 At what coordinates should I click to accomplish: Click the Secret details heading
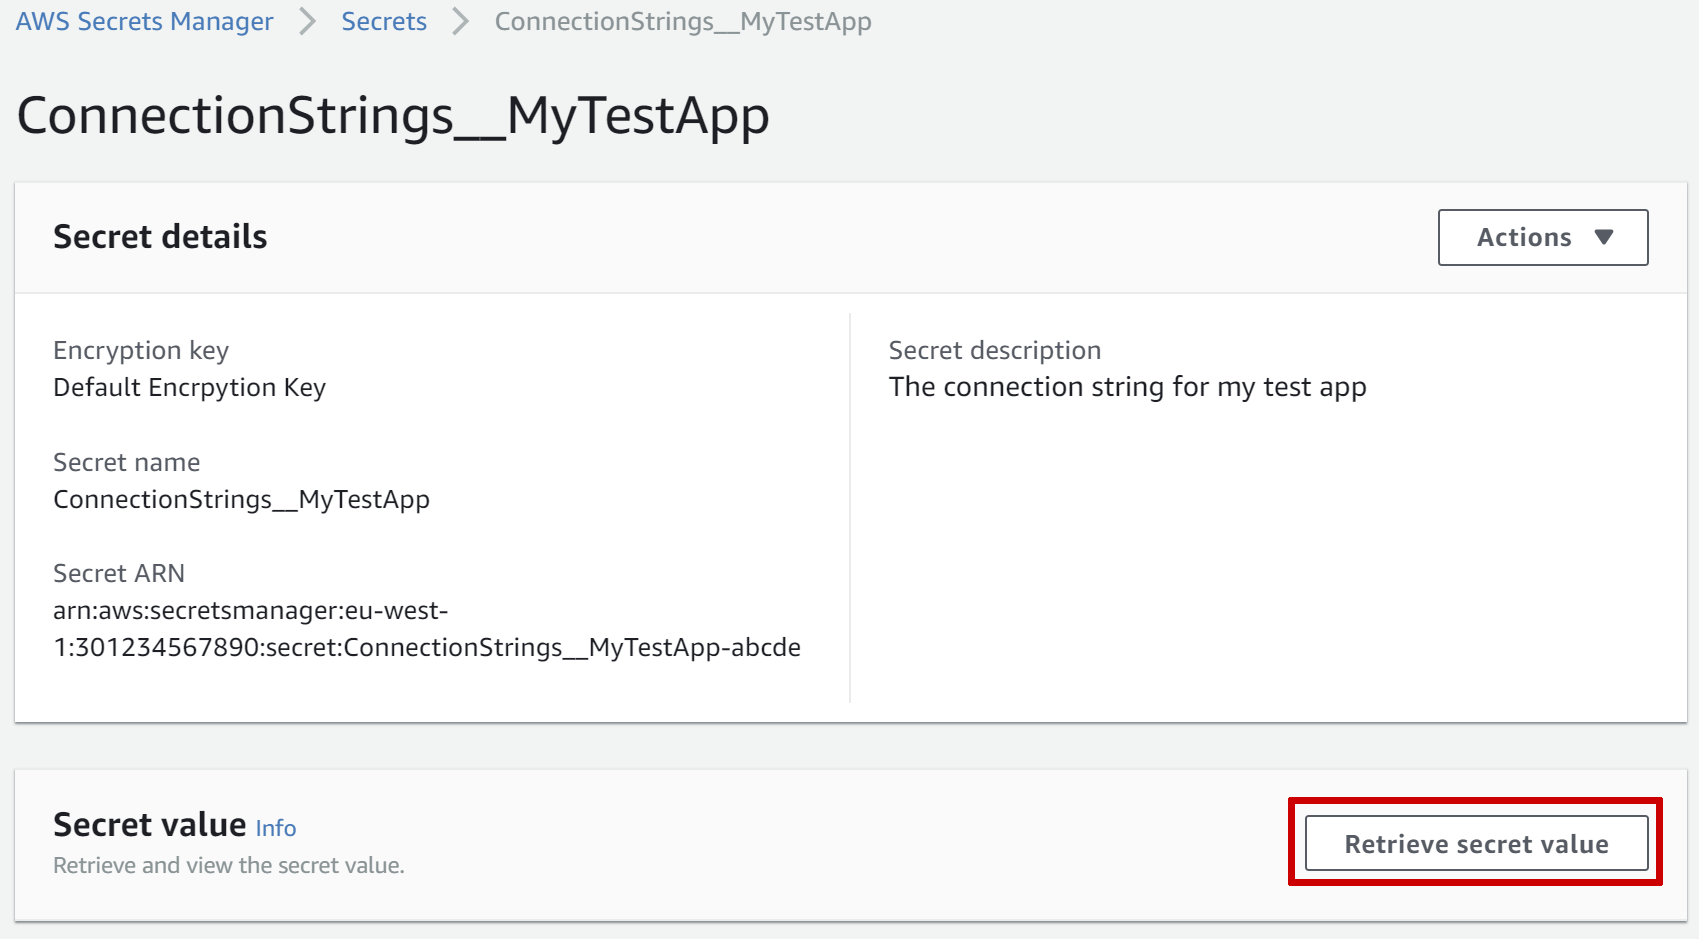click(x=160, y=237)
